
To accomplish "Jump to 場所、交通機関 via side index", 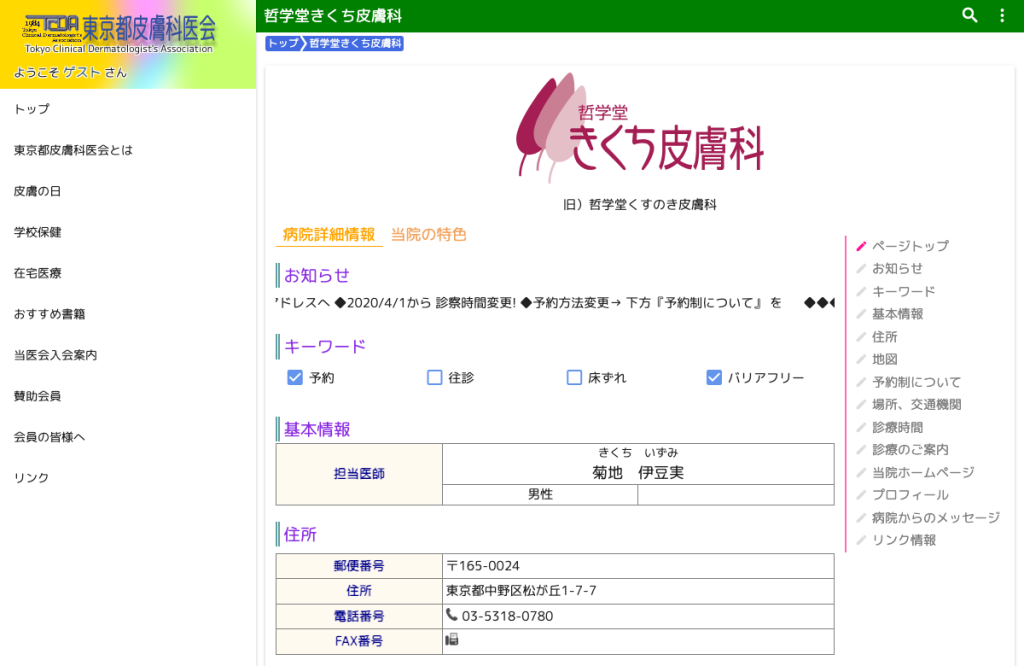I will pyautogui.click(x=917, y=405).
